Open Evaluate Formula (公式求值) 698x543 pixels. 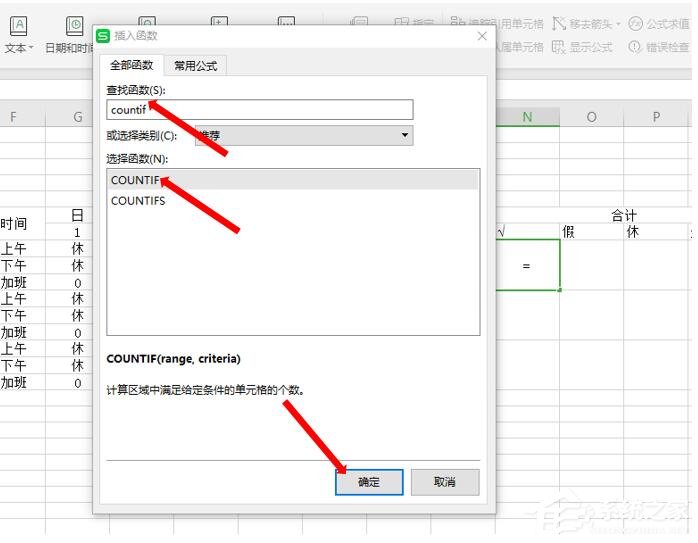659,24
